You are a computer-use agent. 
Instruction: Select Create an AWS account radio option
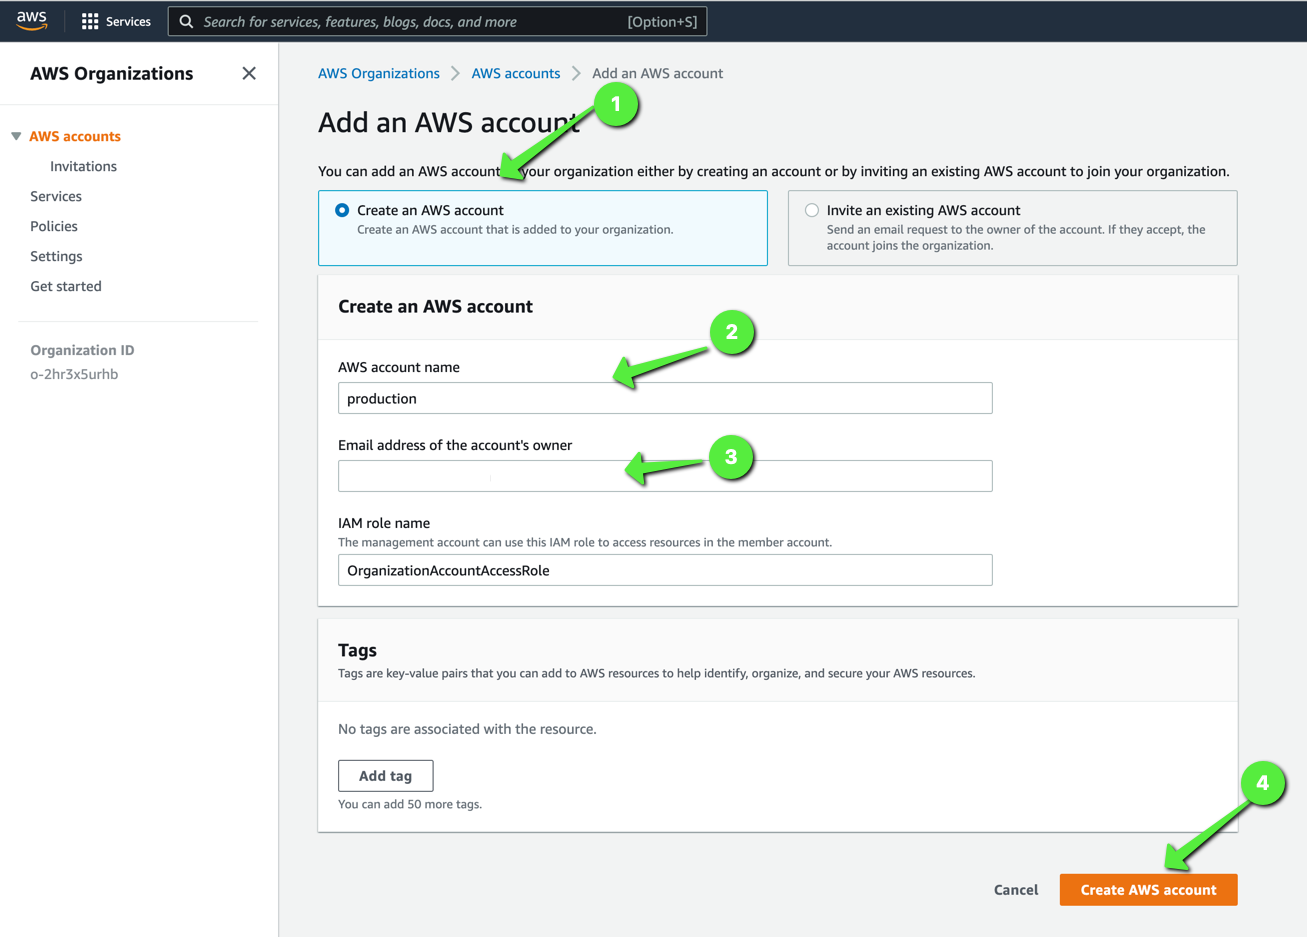342,210
